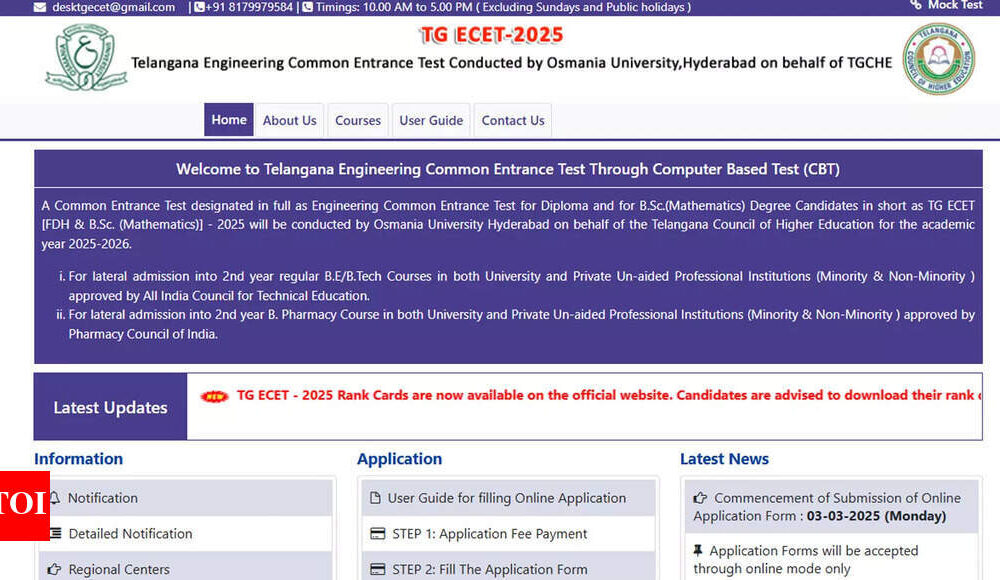Go to the Courses tab

(358, 120)
